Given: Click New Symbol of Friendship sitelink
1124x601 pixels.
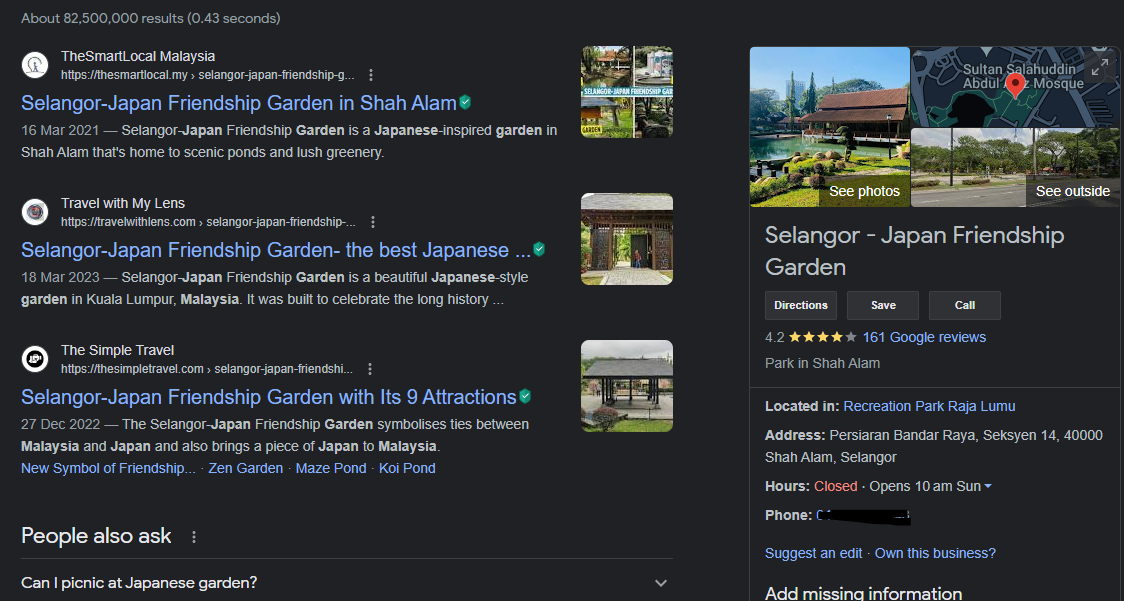Looking at the screenshot, I should point(108,468).
